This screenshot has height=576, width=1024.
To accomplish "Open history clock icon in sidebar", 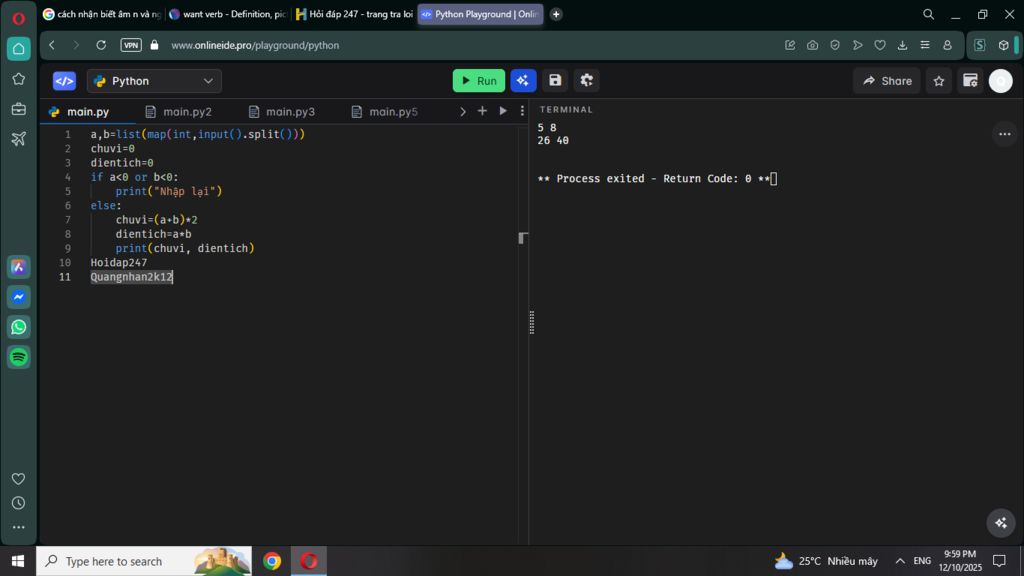I will click(18, 503).
